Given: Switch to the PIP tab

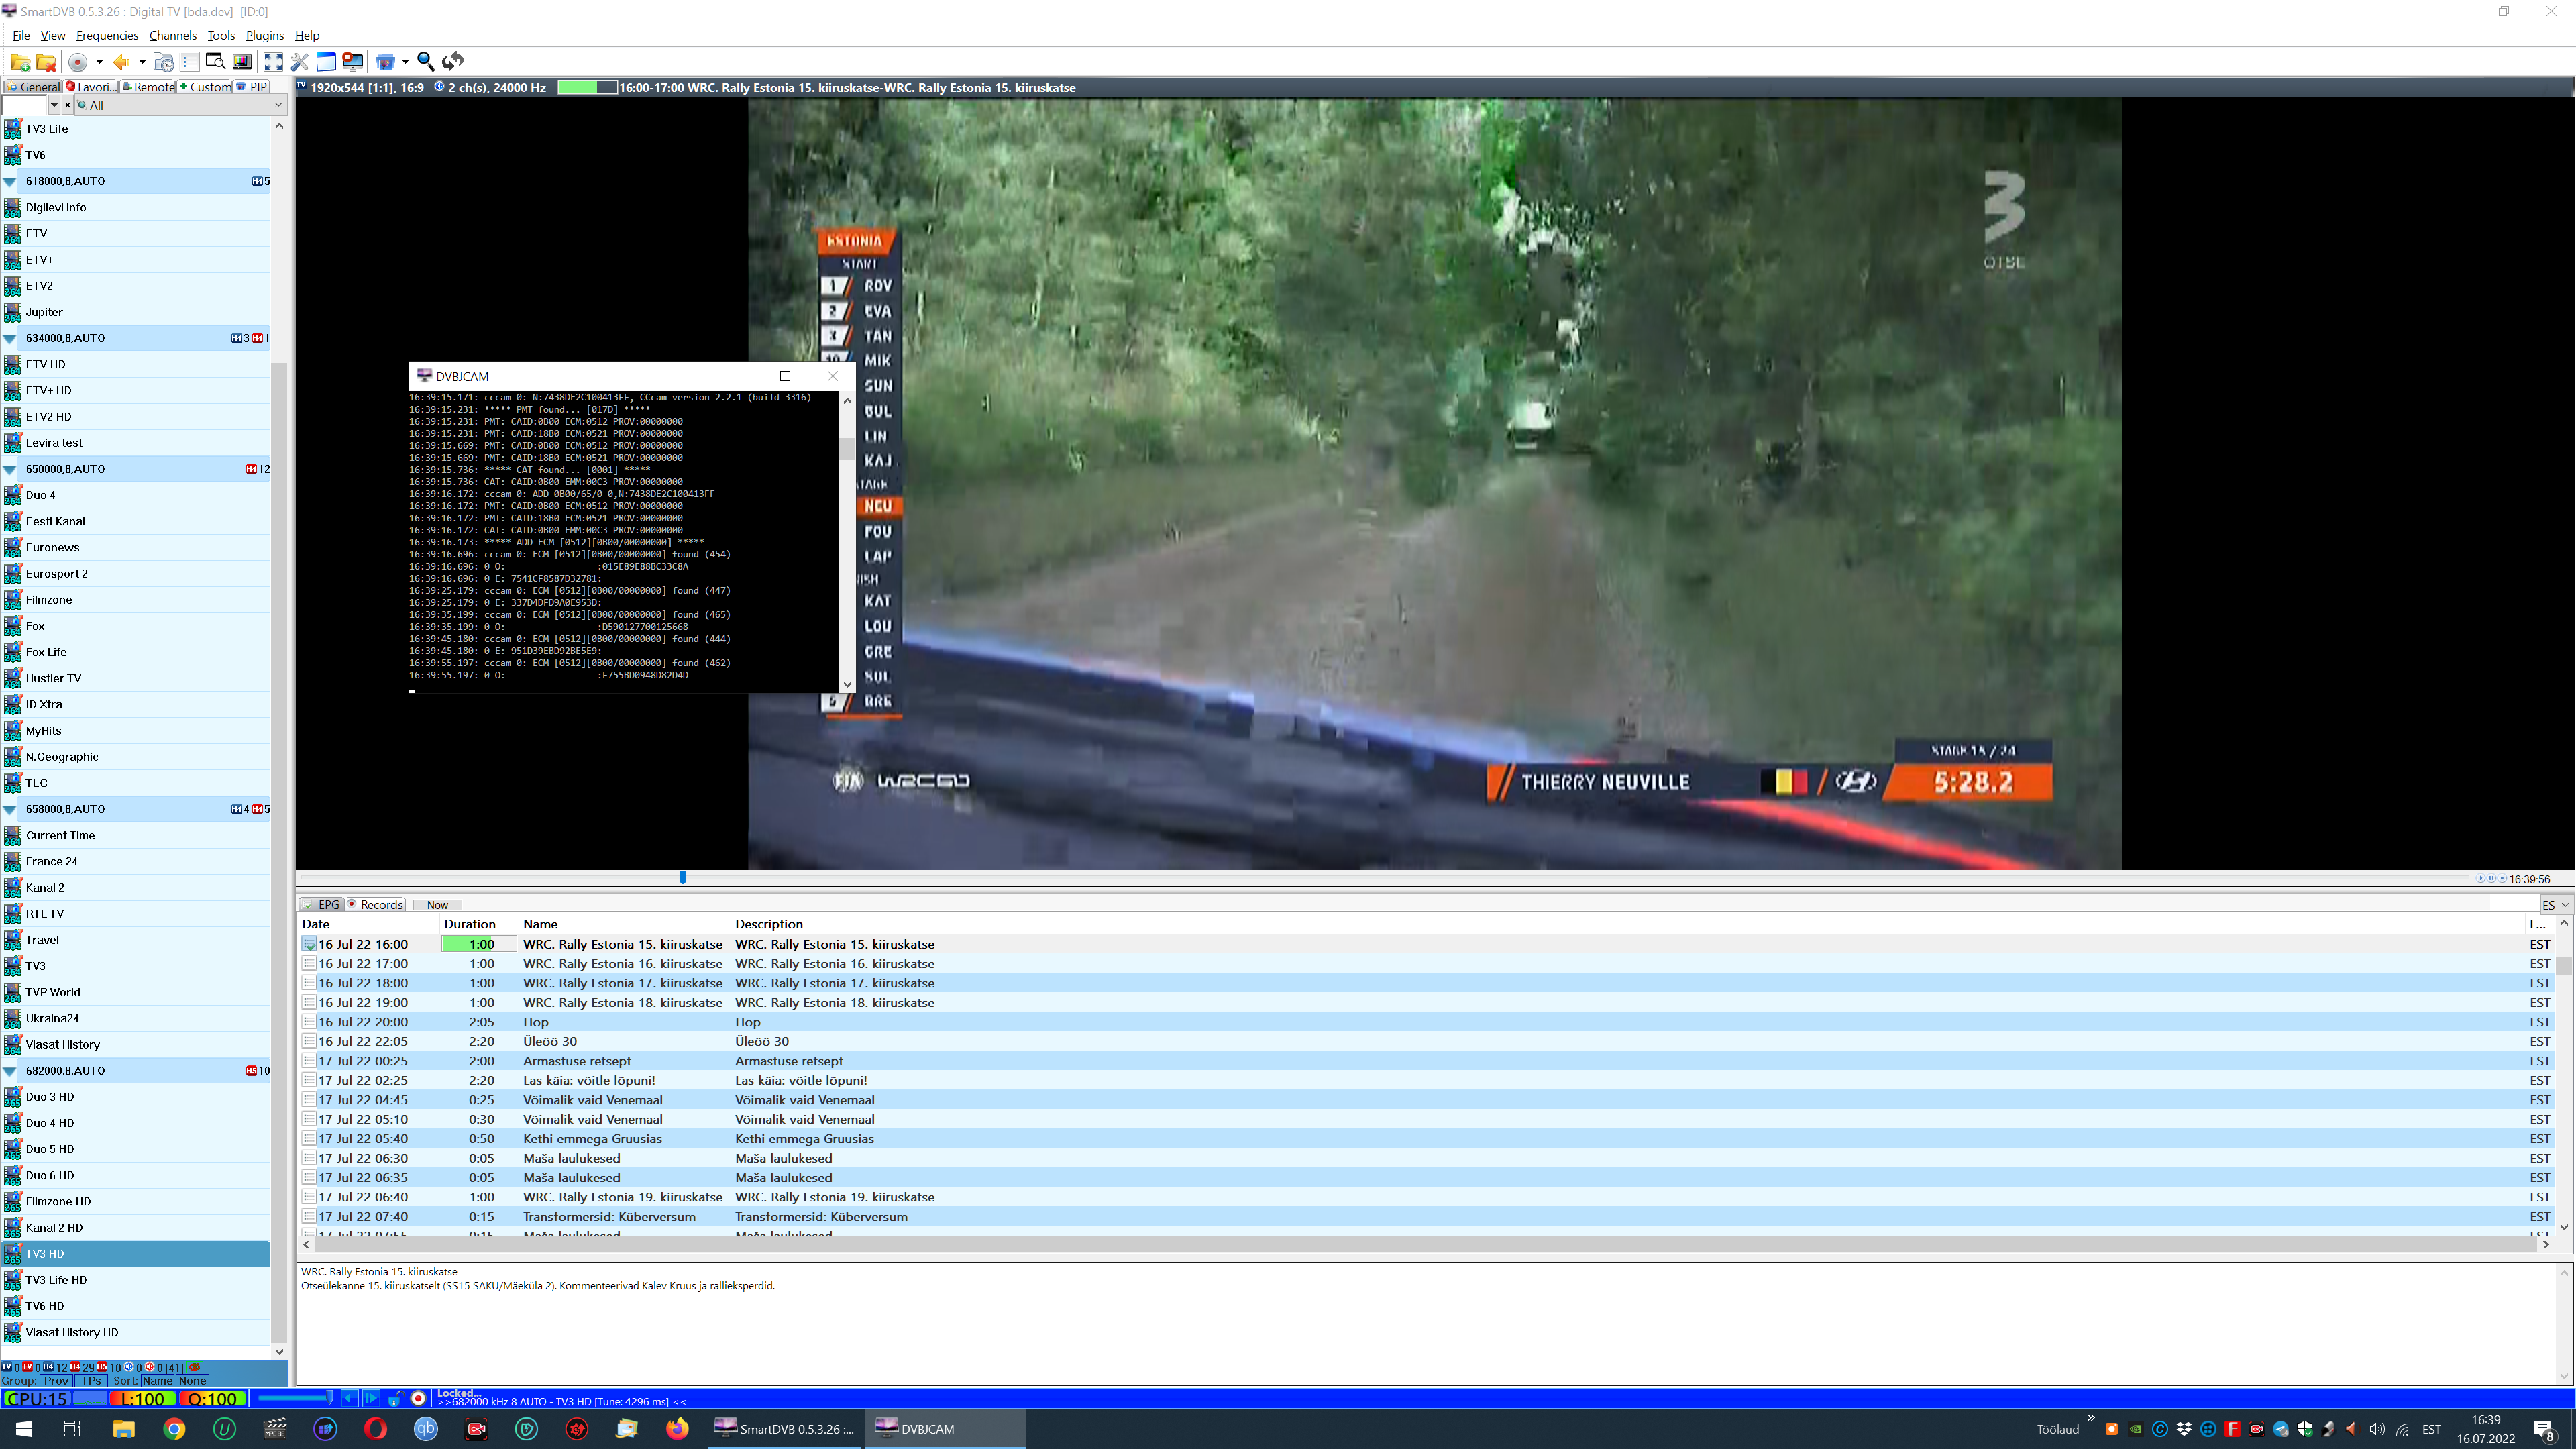Looking at the screenshot, I should pyautogui.click(x=252, y=87).
